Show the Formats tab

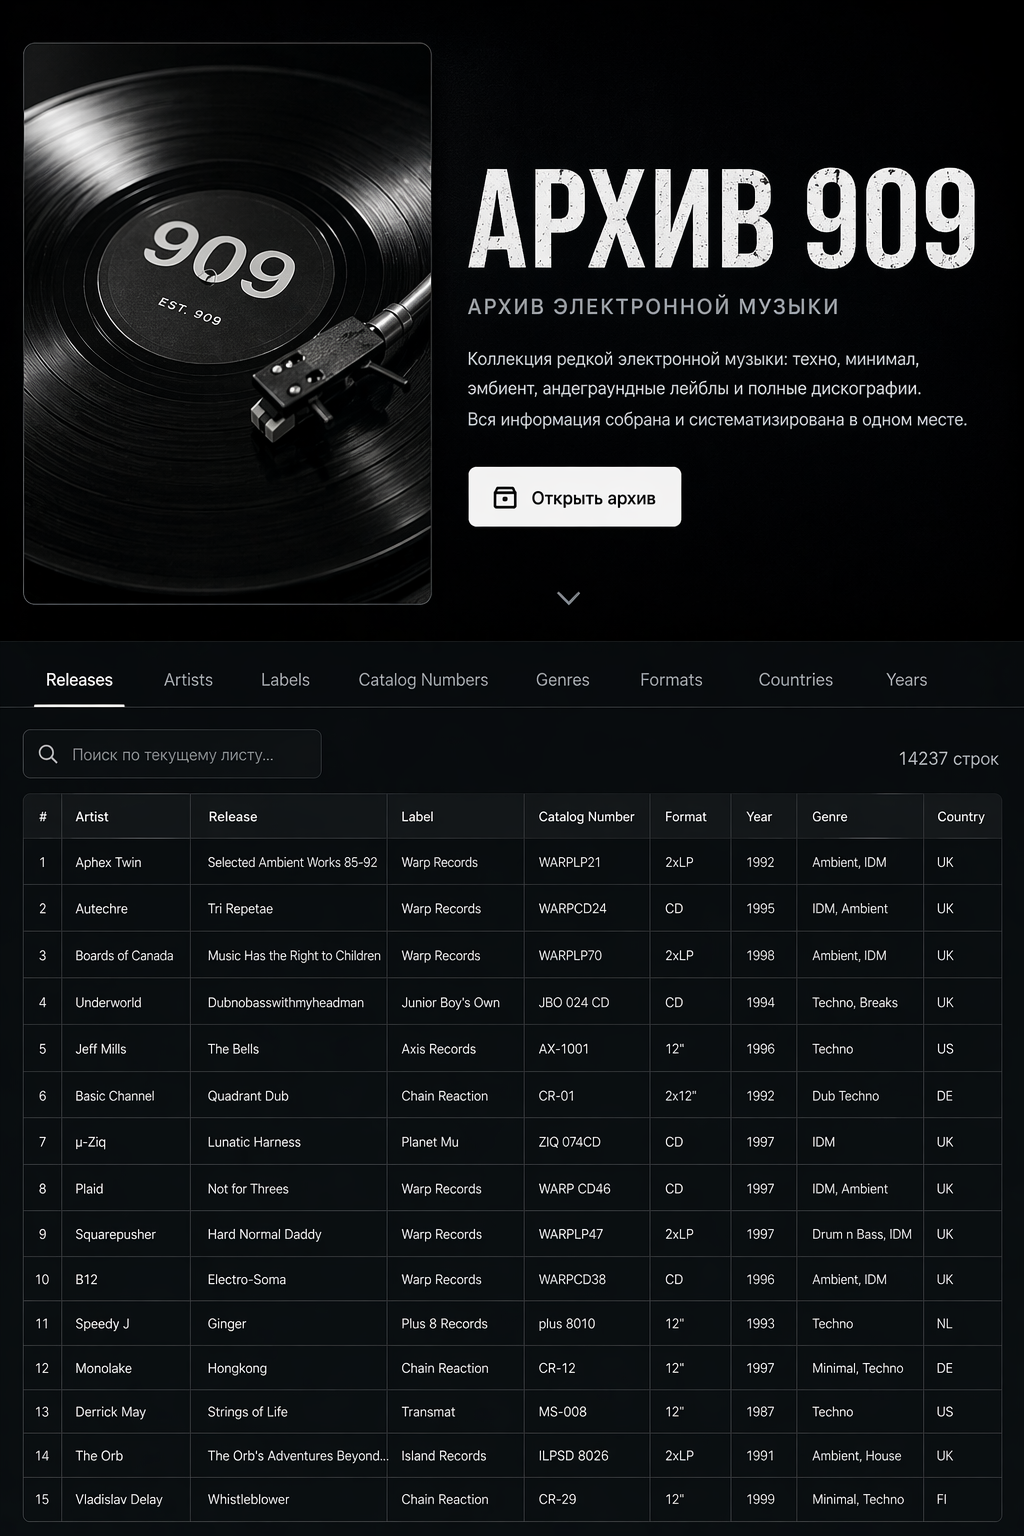click(x=671, y=680)
